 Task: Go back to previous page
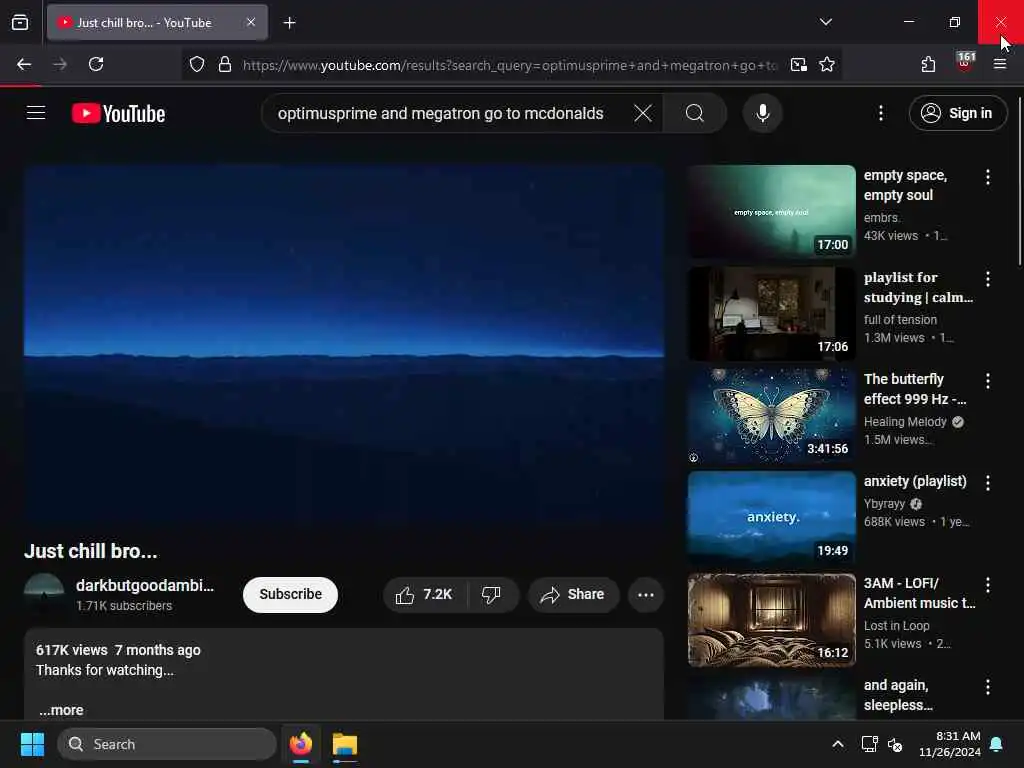tap(24, 64)
